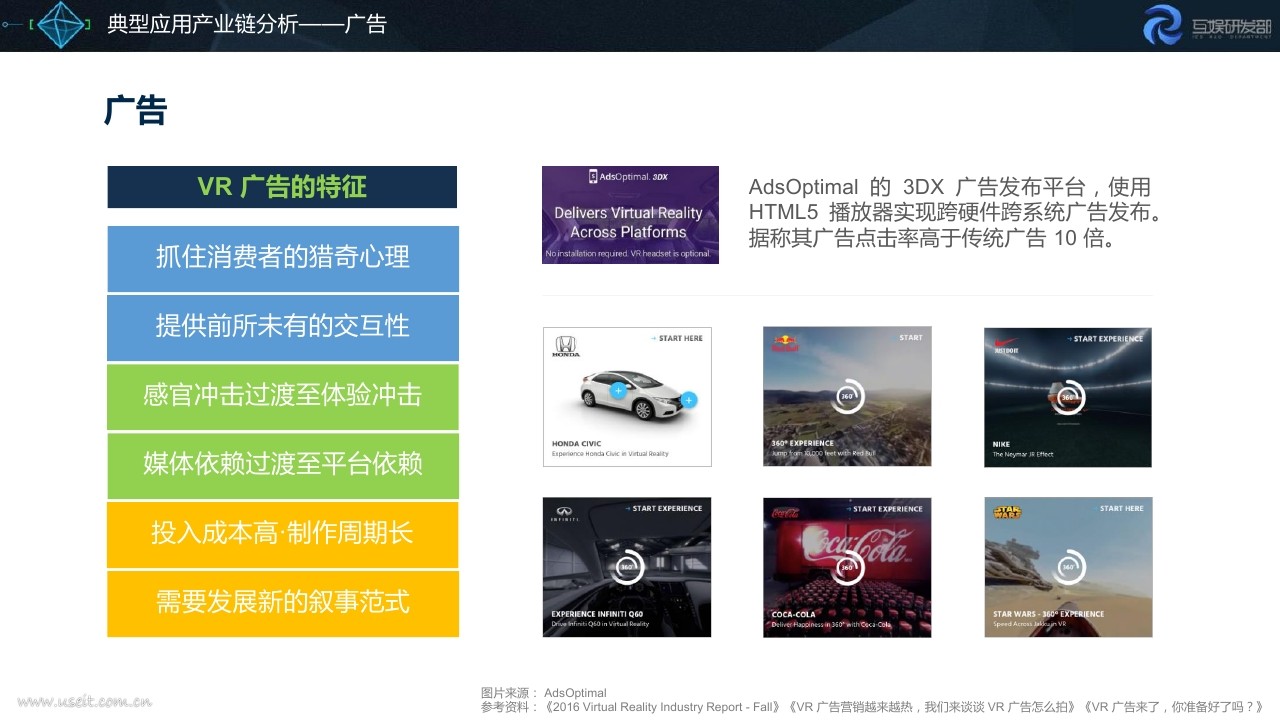This screenshot has height=720, width=1280.
Task: Click the diamond logo in slide header
Action: click(61, 25)
